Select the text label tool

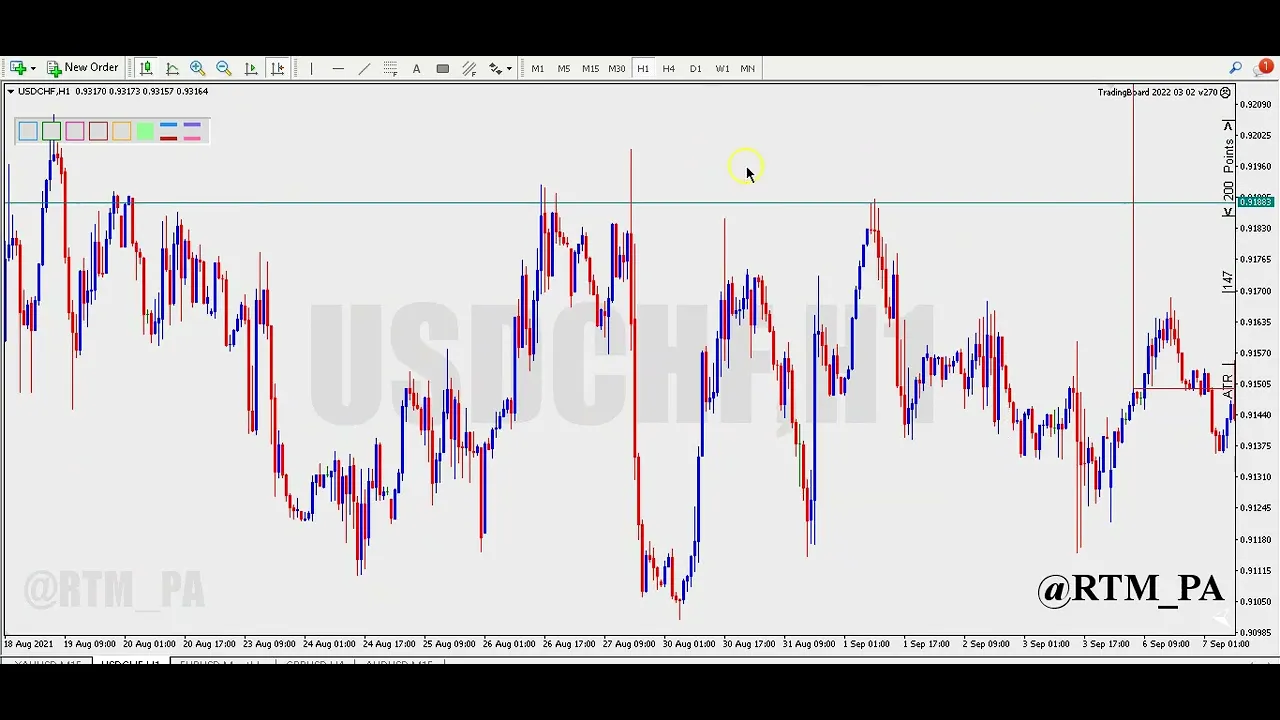(x=416, y=68)
